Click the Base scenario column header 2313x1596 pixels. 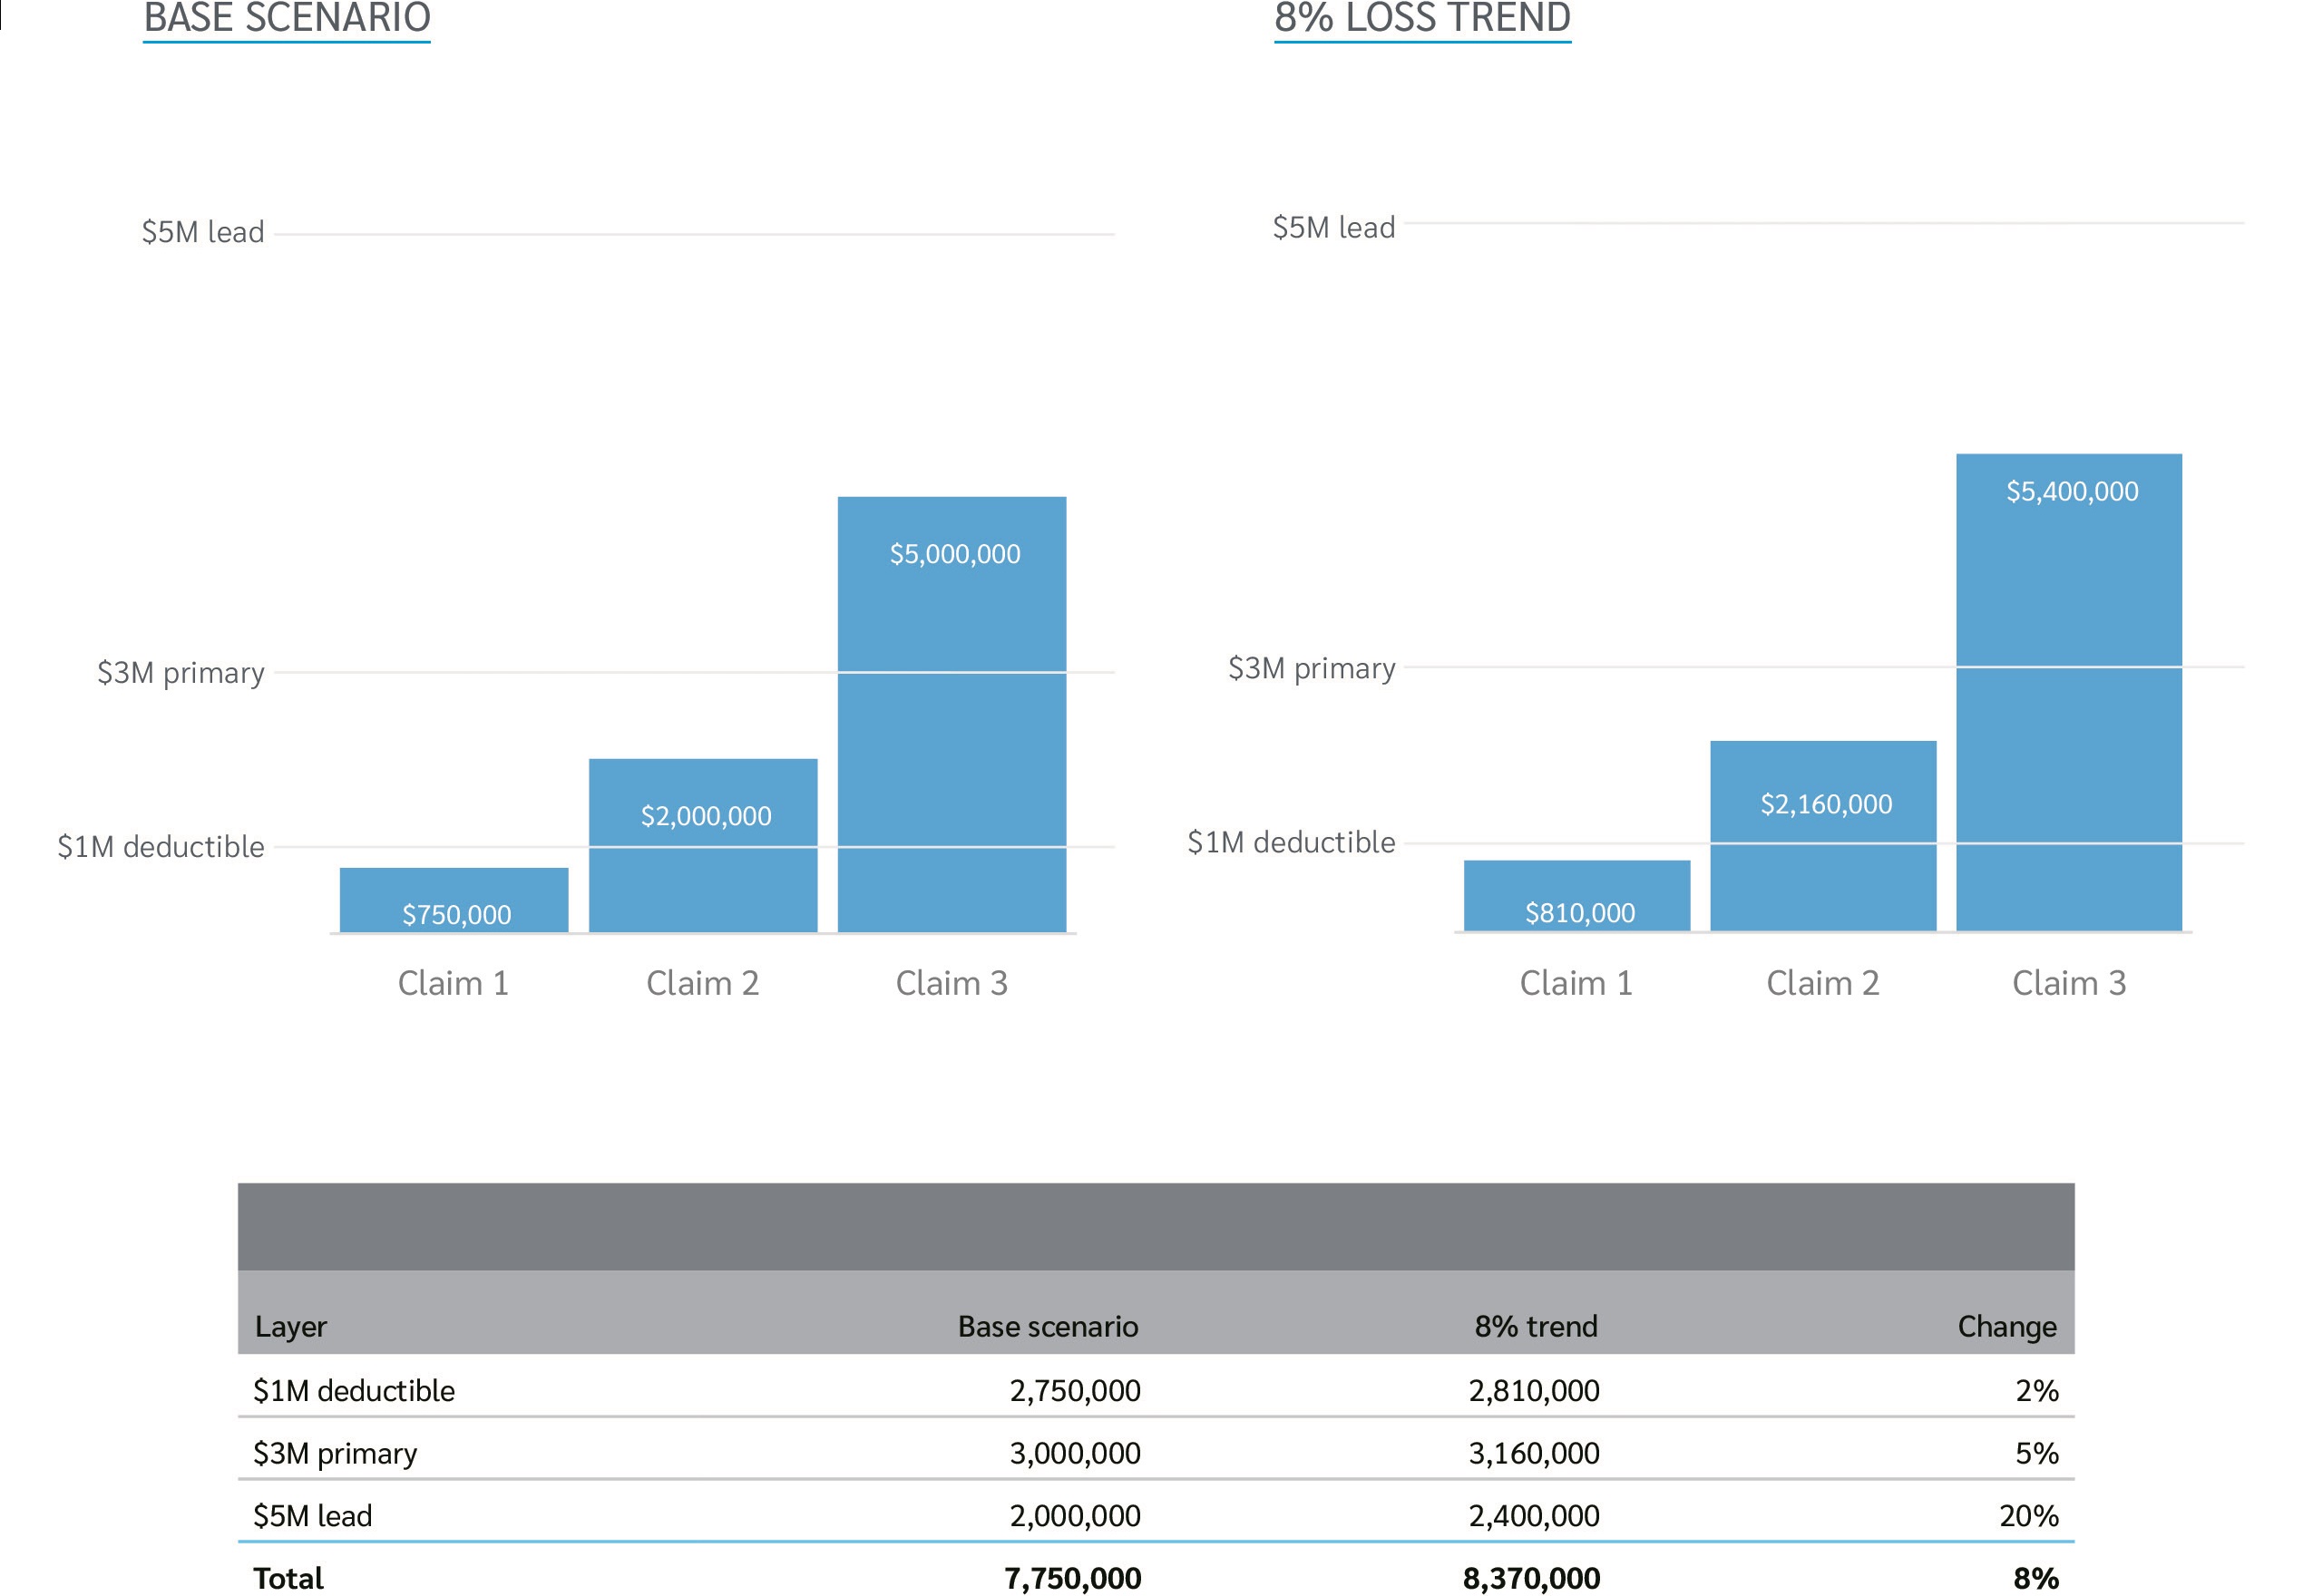[x=1047, y=1326]
